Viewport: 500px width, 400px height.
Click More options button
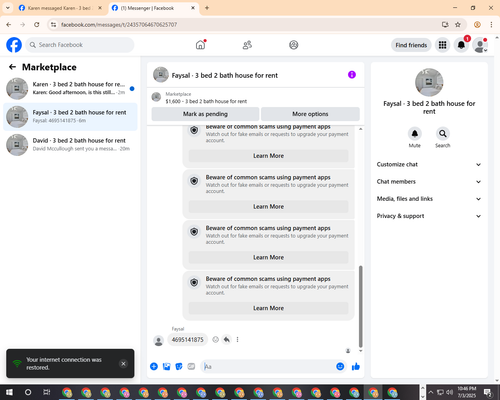310,114
